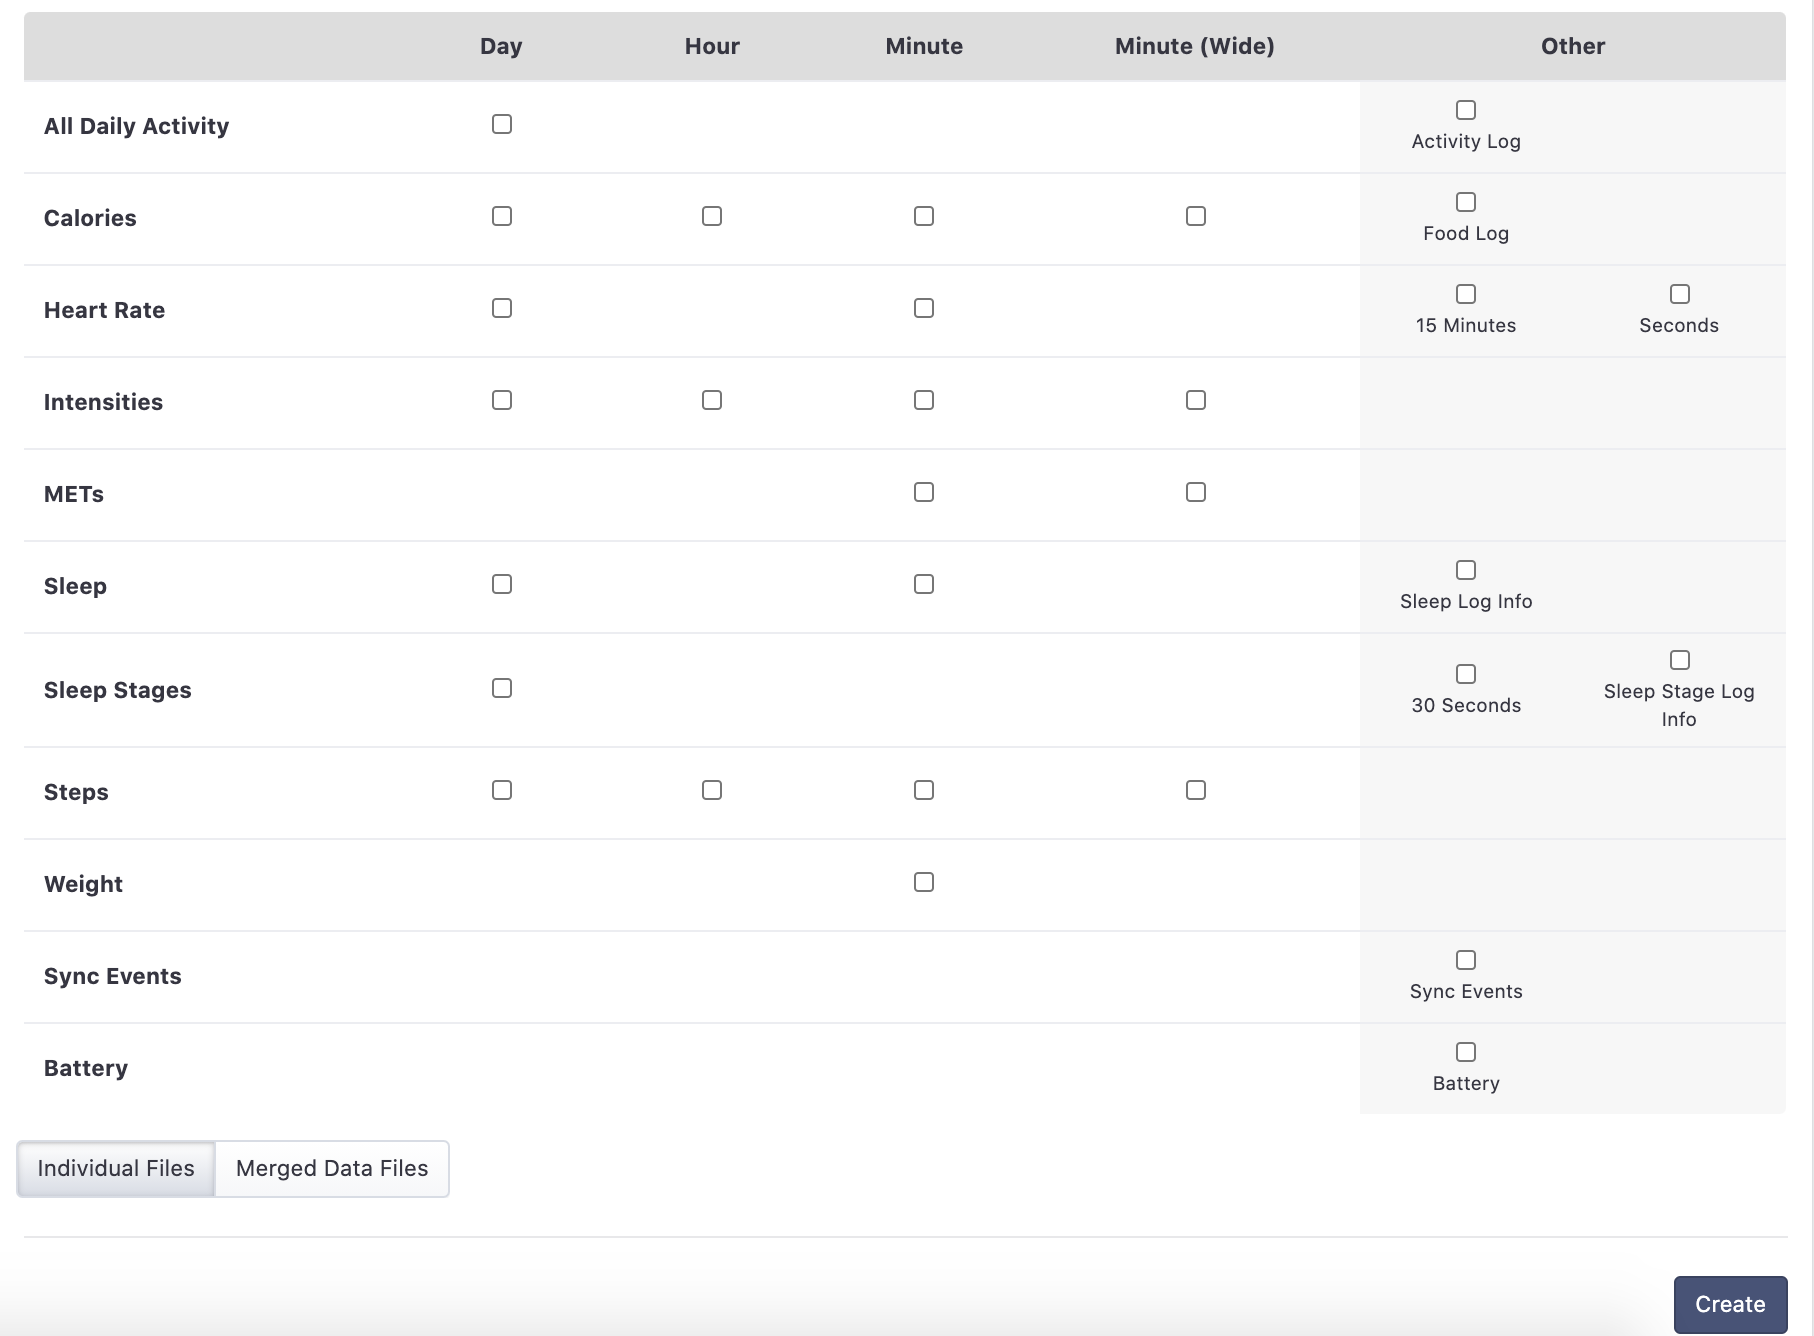Select Sleep Day checkbox
Screen dimensions: 1814x1336
coord(502,584)
